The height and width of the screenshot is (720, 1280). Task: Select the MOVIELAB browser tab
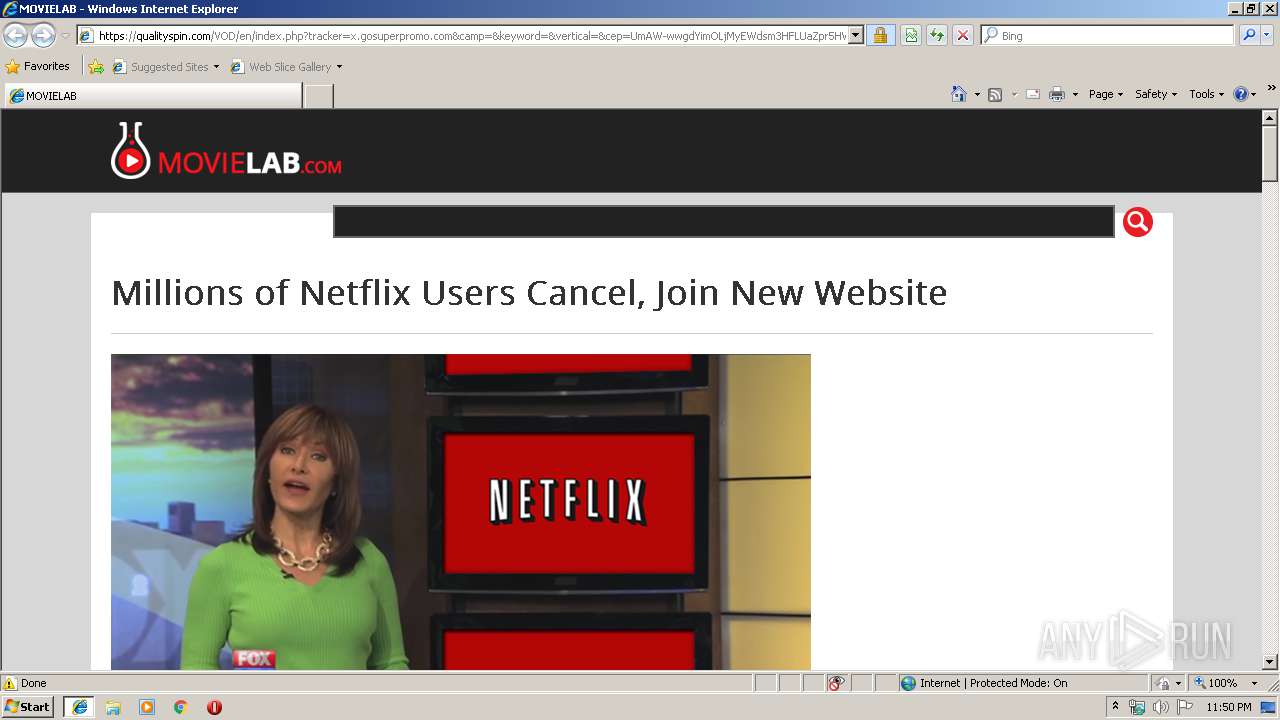pyautogui.click(x=153, y=96)
